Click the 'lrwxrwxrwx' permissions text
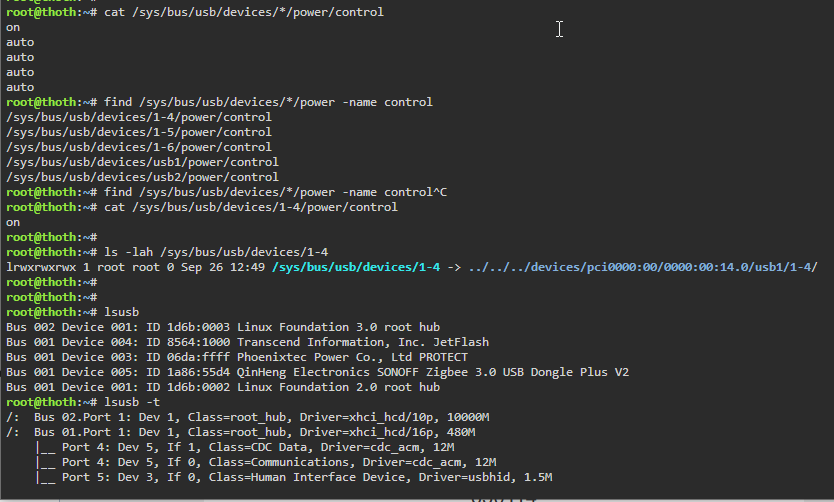Viewport: 834px width, 502px height. [41, 267]
